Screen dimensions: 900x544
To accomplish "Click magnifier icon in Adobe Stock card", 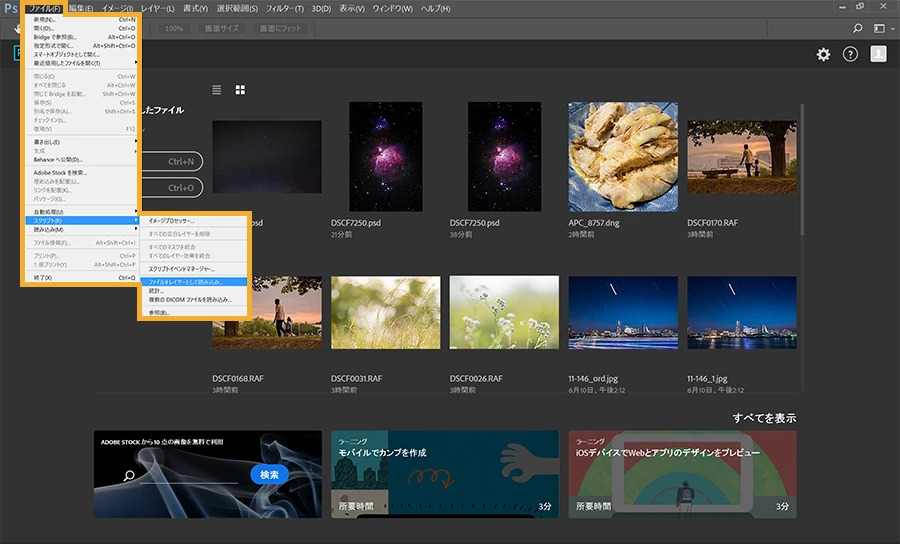I will pyautogui.click(x=130, y=475).
